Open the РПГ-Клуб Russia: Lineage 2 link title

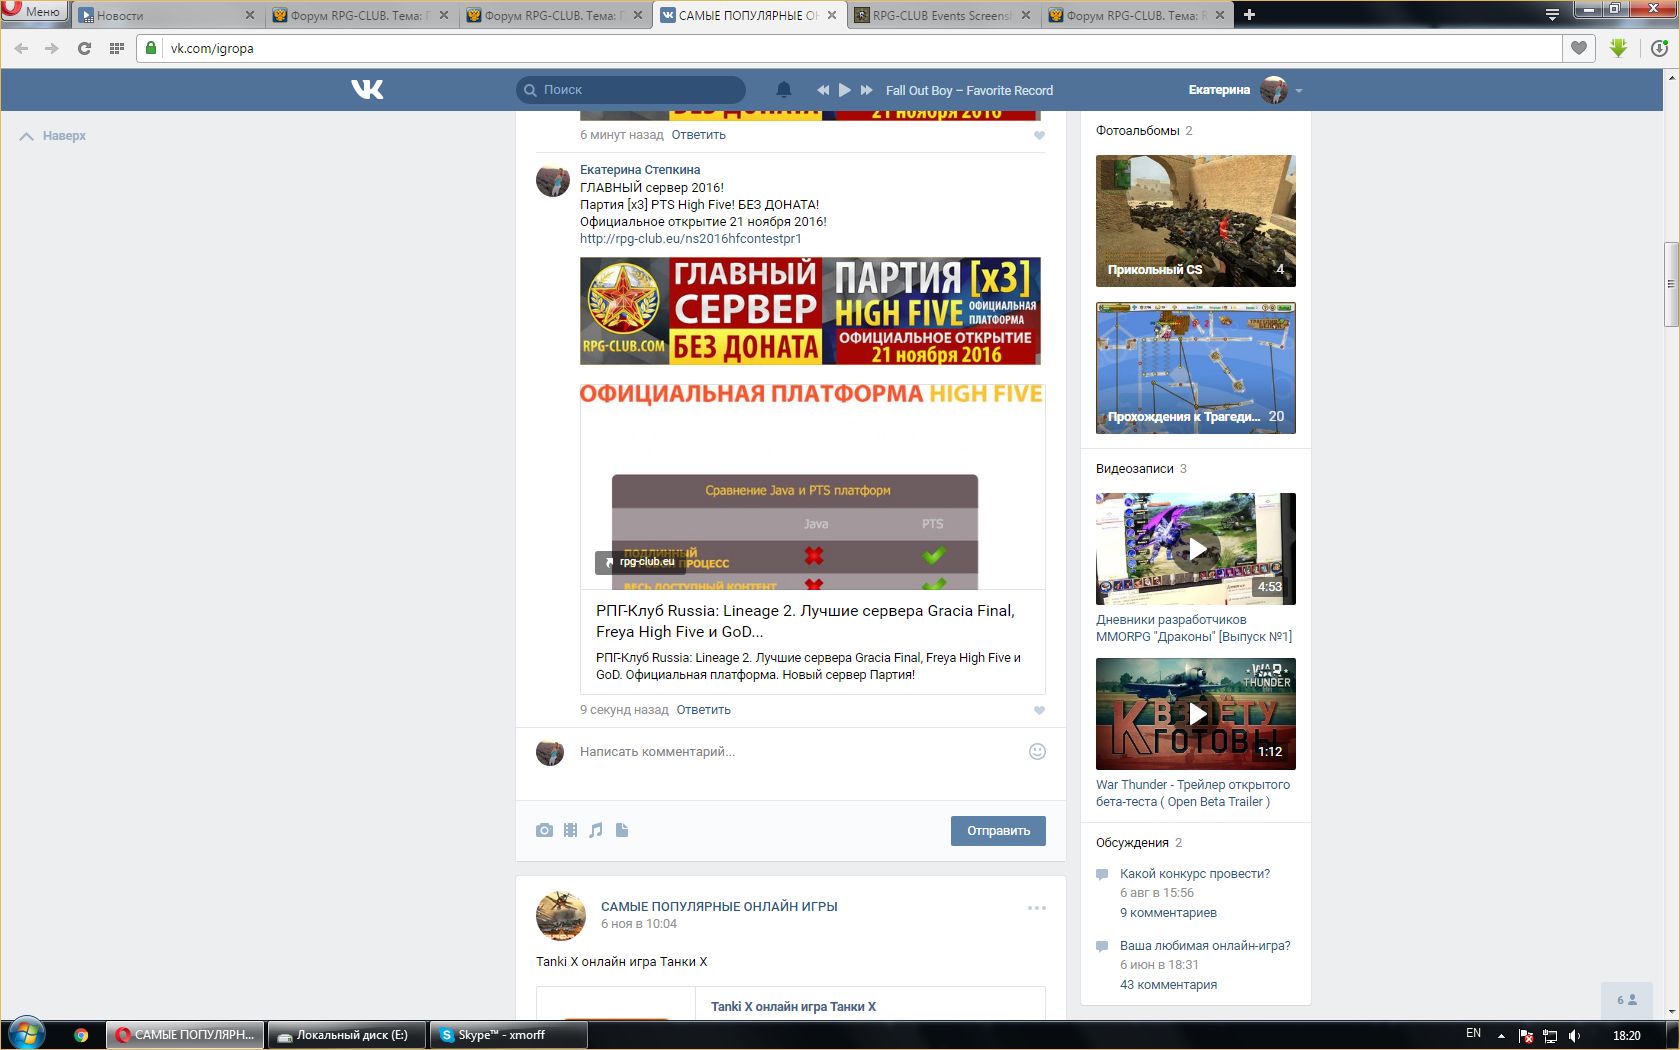point(805,621)
